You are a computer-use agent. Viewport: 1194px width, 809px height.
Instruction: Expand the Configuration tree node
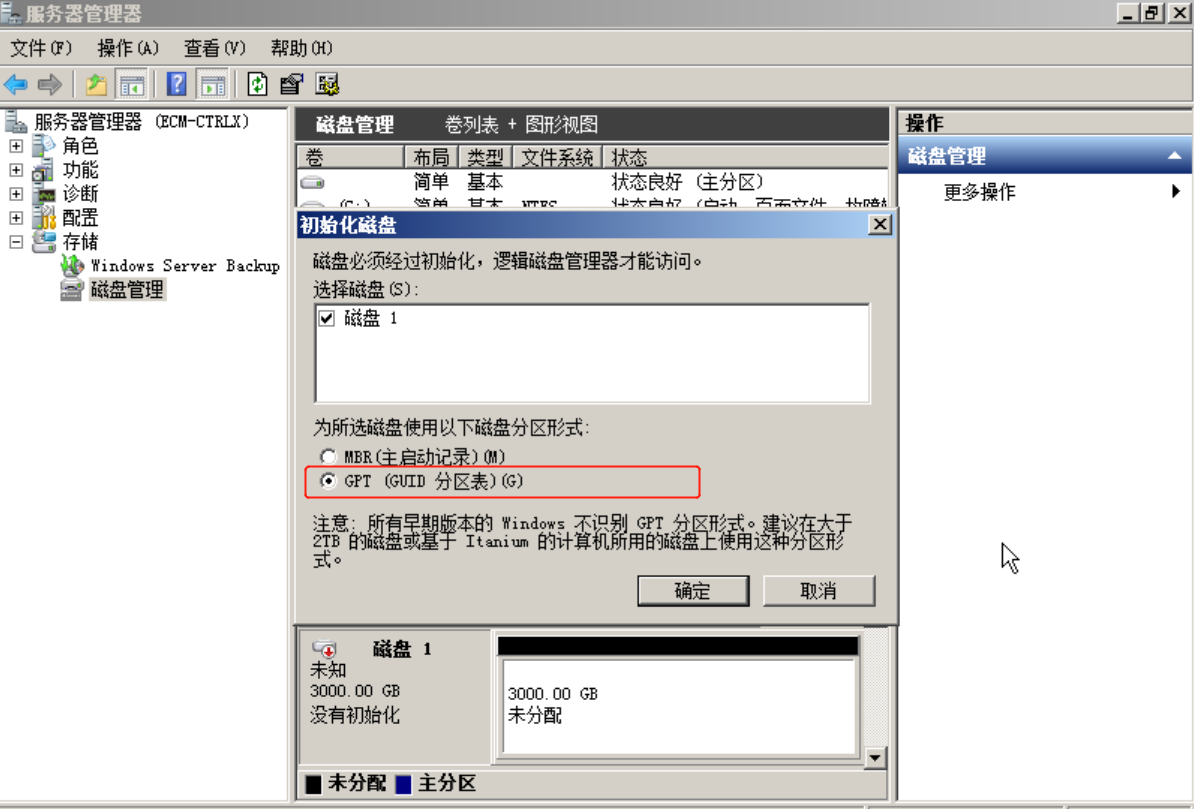click(x=16, y=218)
